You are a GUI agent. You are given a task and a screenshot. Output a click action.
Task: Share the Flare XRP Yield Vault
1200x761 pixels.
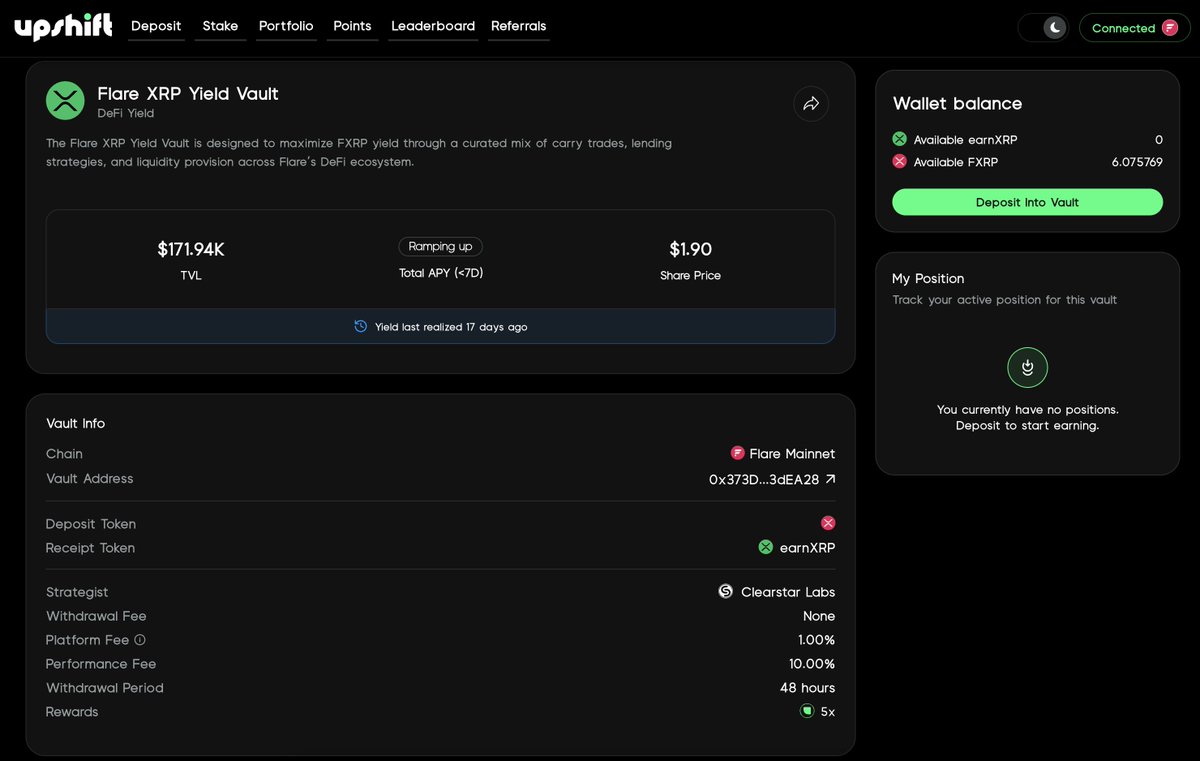click(x=811, y=103)
